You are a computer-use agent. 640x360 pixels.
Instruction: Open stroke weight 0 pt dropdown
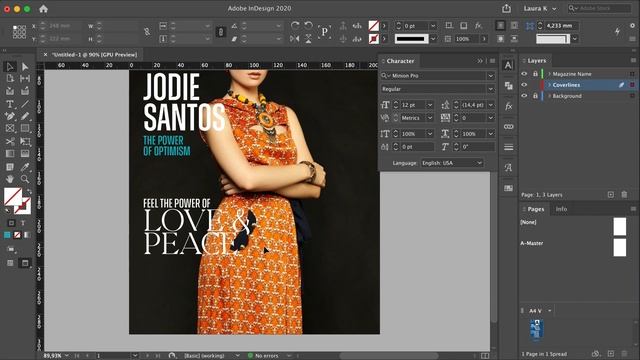(433, 26)
